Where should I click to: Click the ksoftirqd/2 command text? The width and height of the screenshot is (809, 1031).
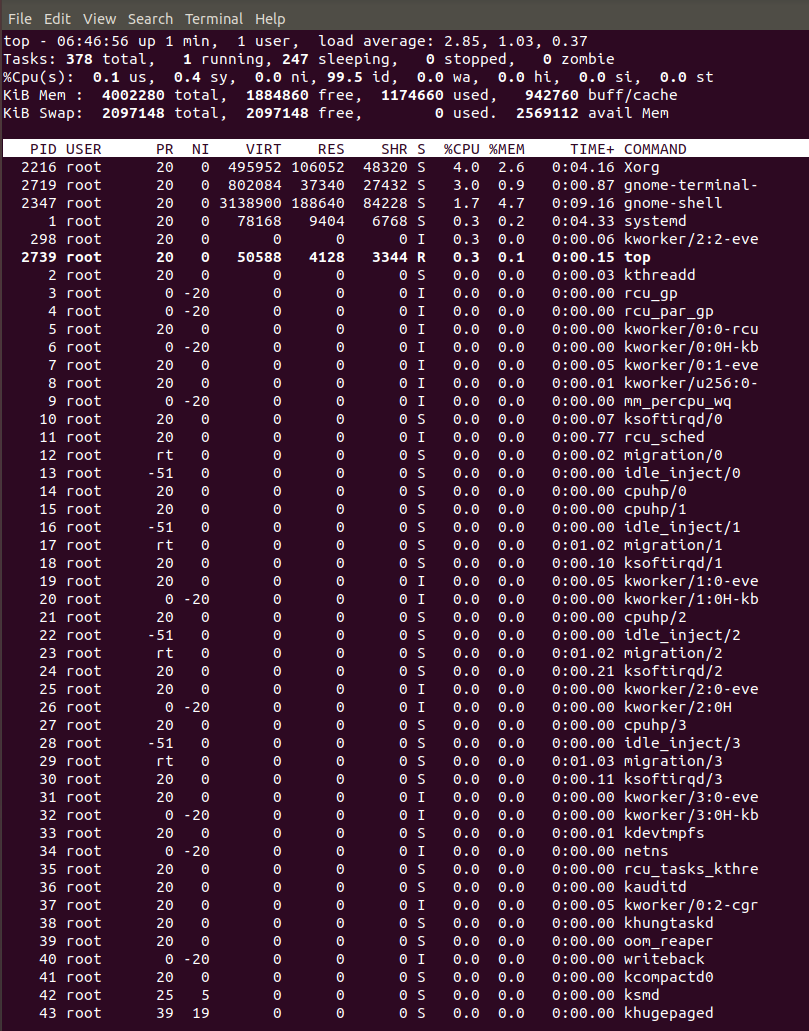coord(673,671)
